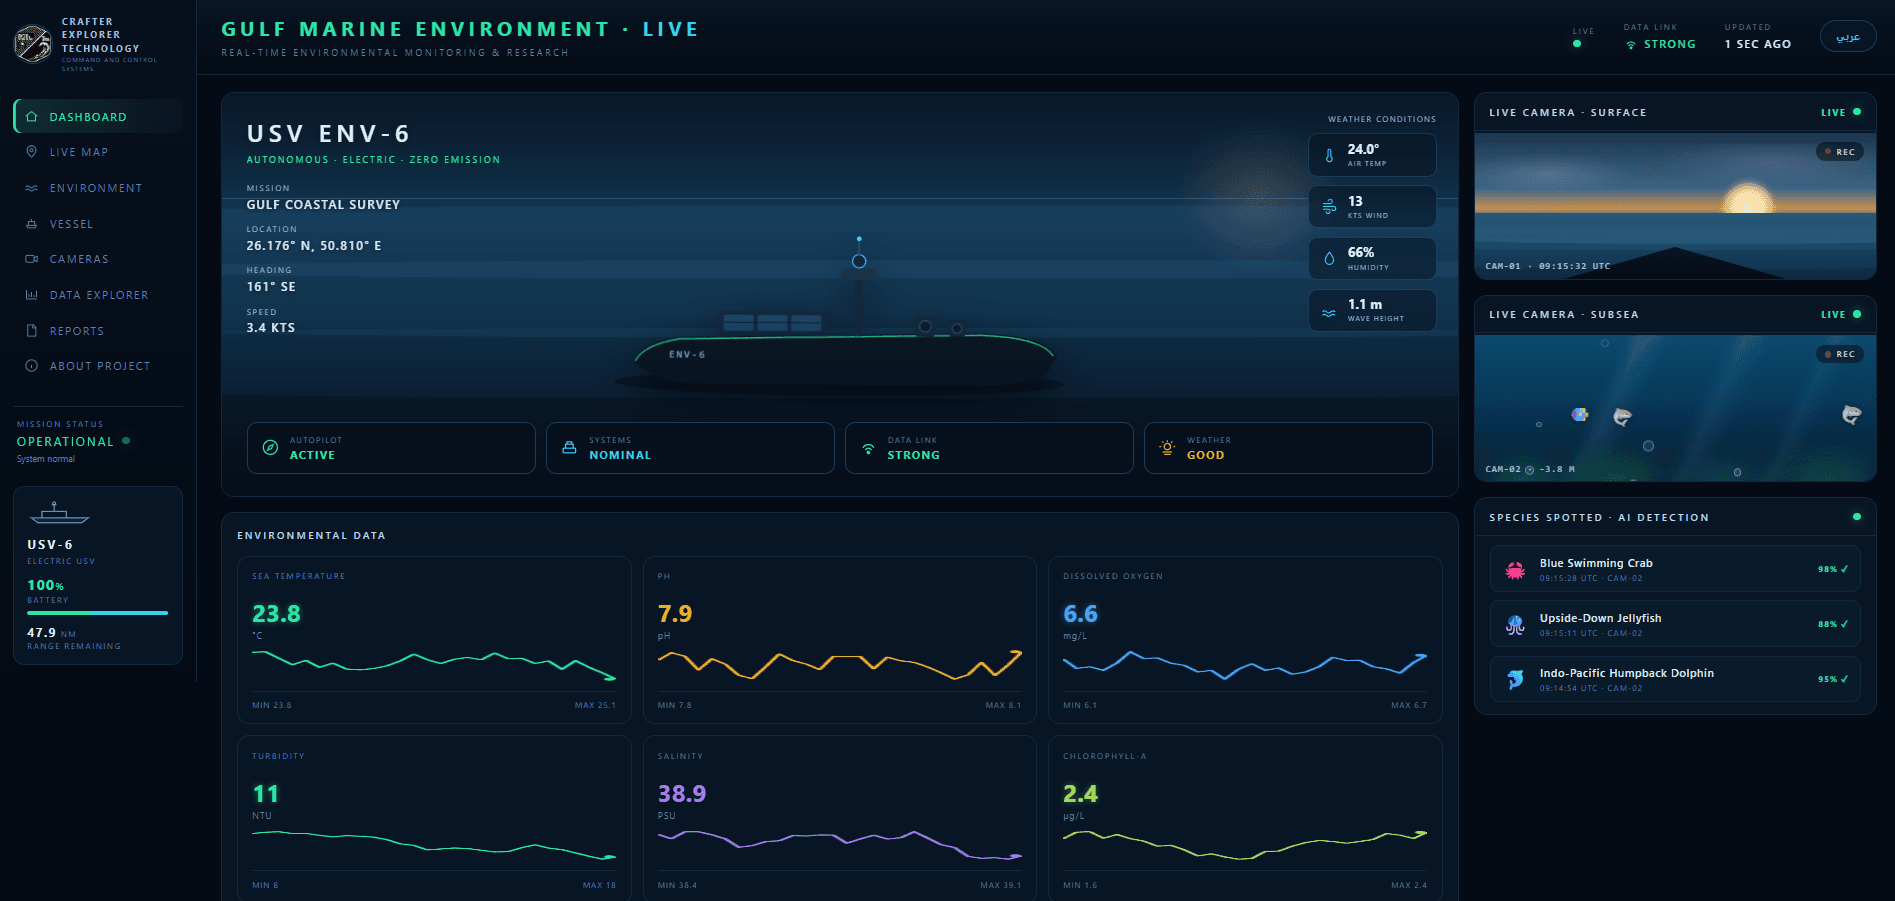Select the Indo-Pacific Humpback Dolphin detection
Viewport: 1895px width, 901px height.
coord(1675,679)
